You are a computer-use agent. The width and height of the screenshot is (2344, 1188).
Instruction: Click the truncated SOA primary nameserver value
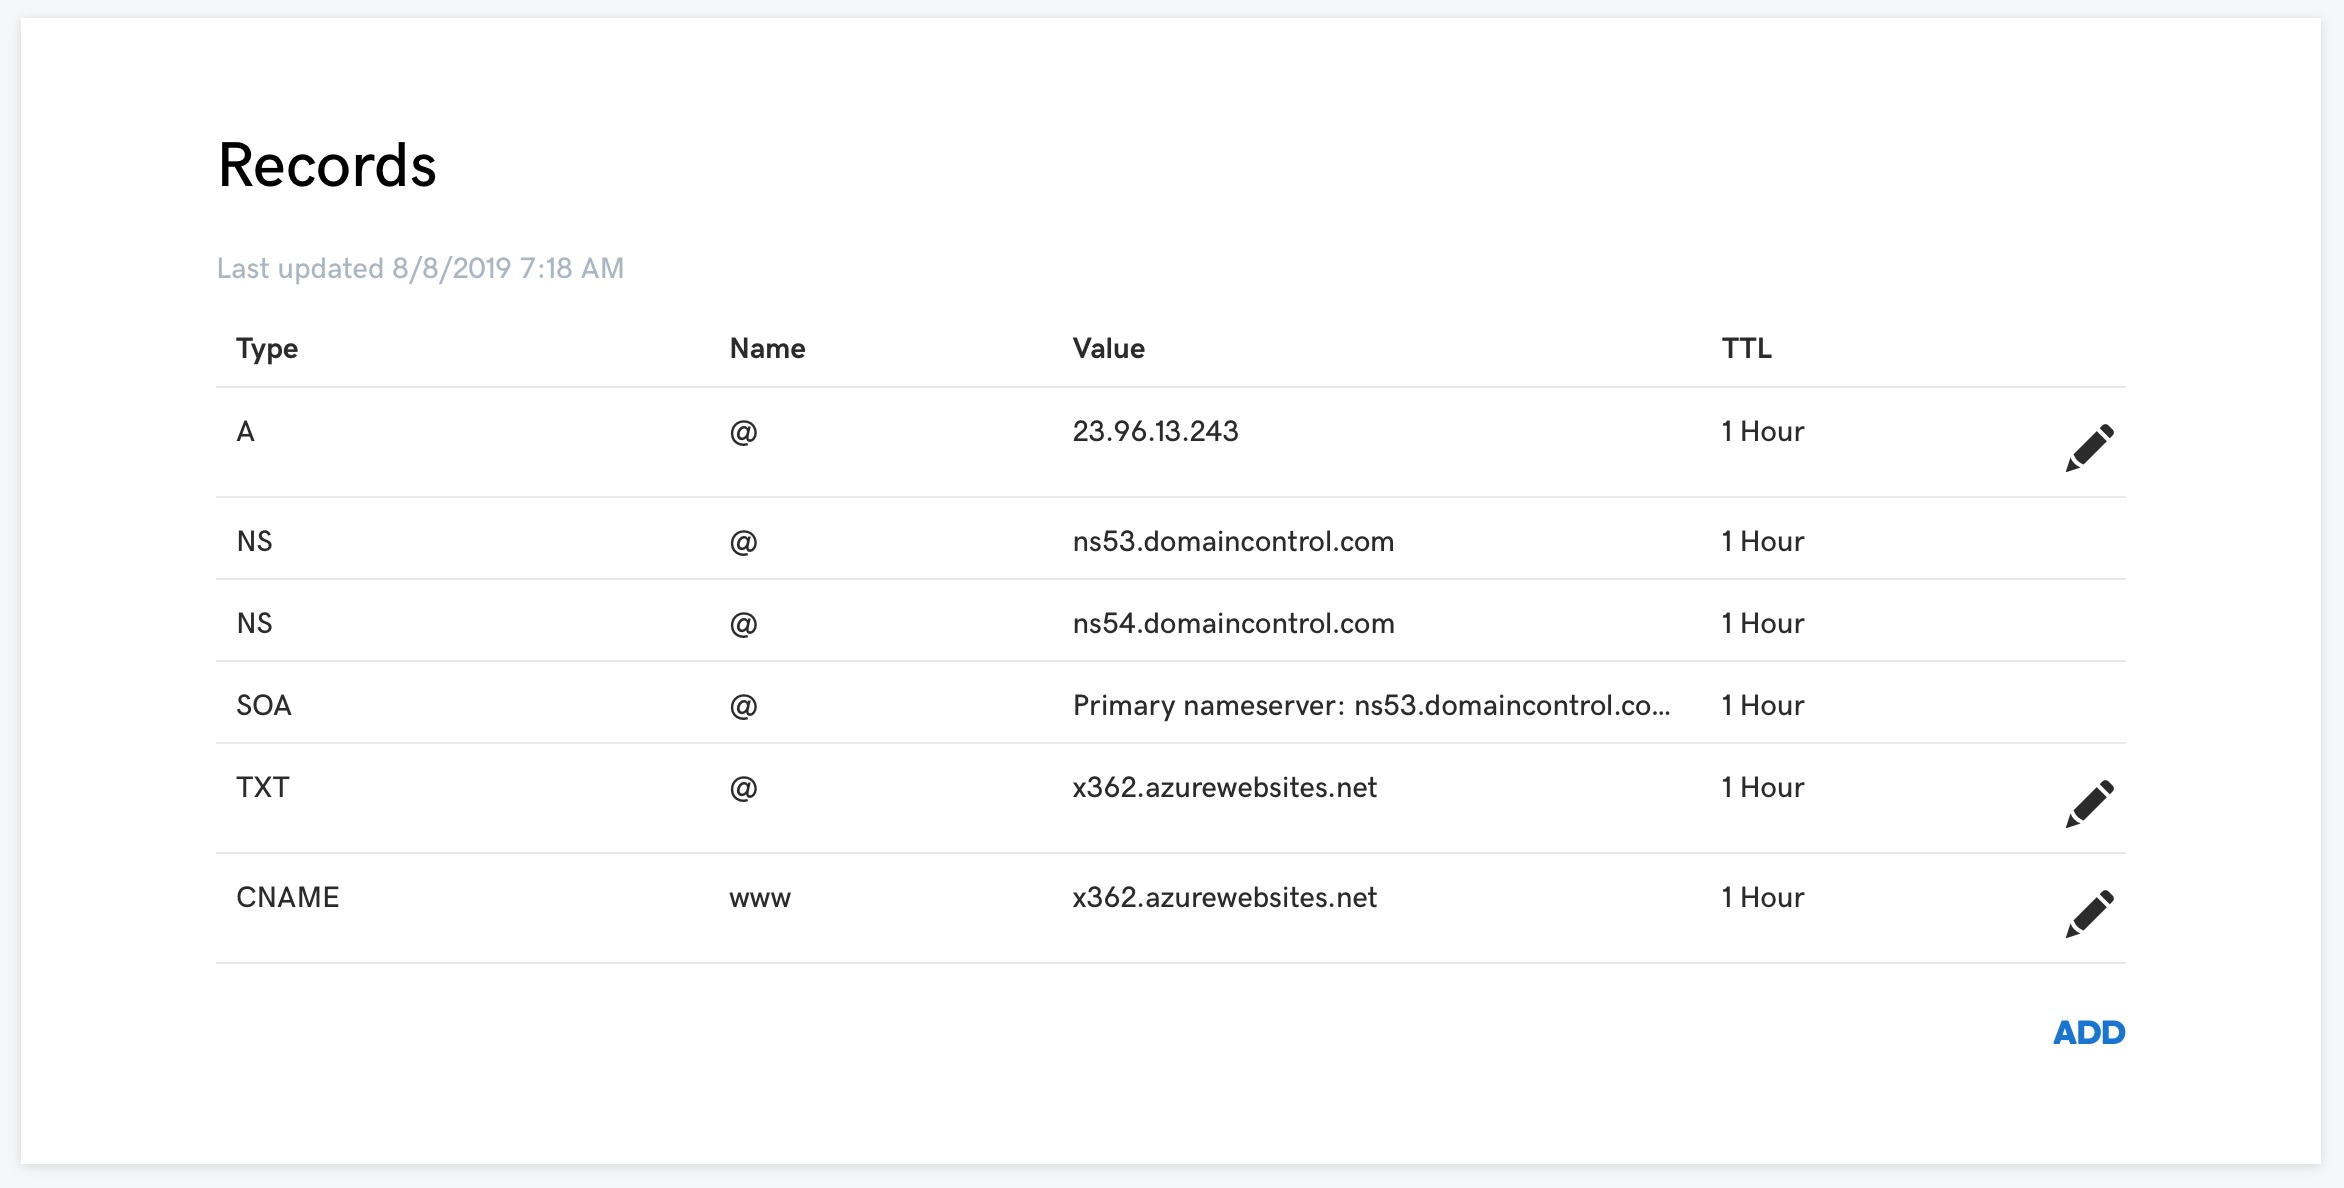tap(1370, 705)
